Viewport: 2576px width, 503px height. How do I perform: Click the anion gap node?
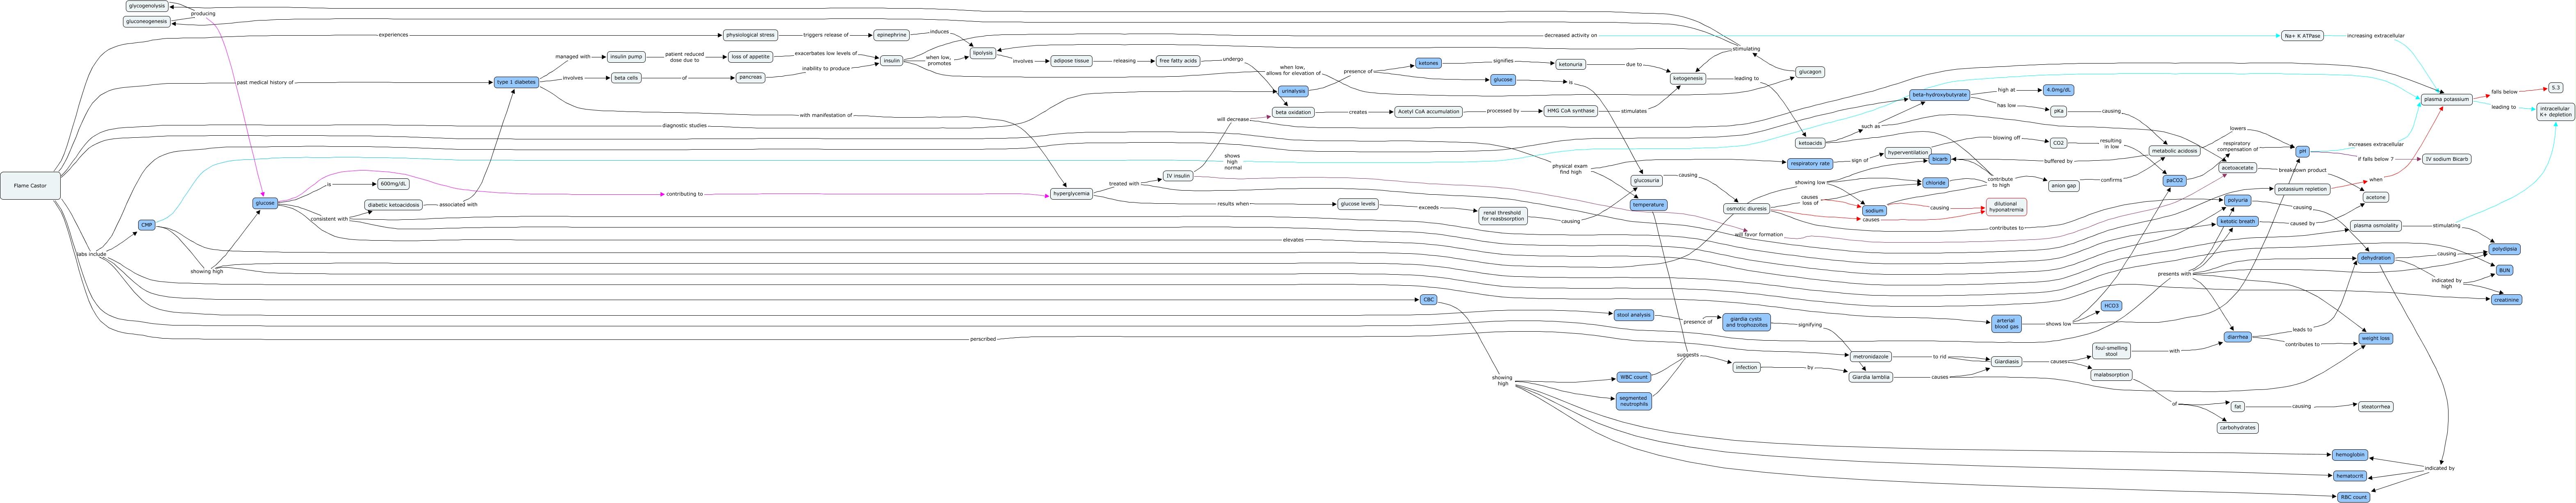coord(2063,186)
